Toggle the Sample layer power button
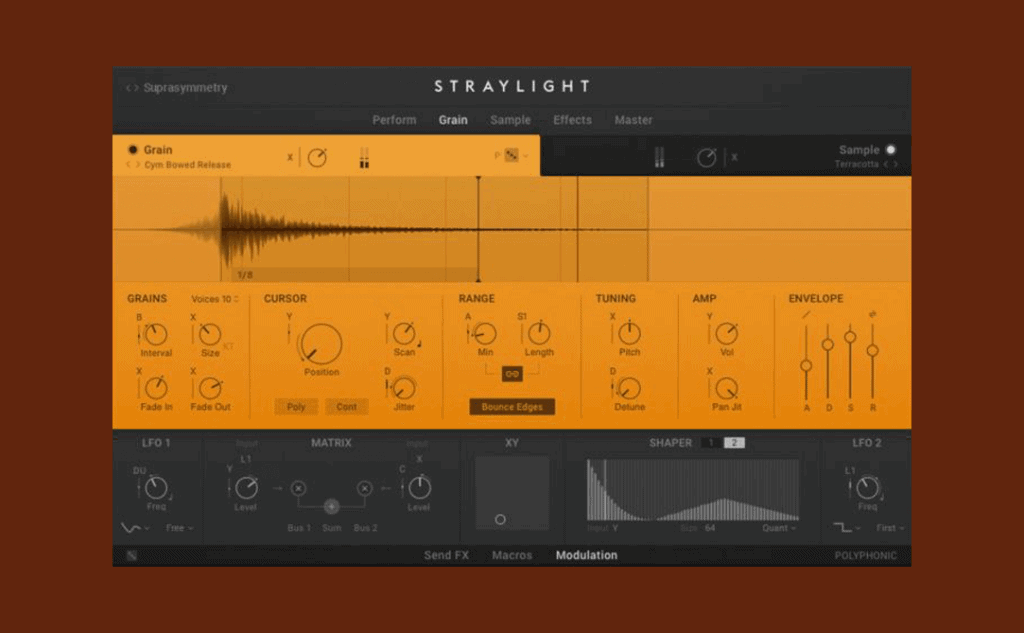The image size is (1024, 633). (891, 150)
